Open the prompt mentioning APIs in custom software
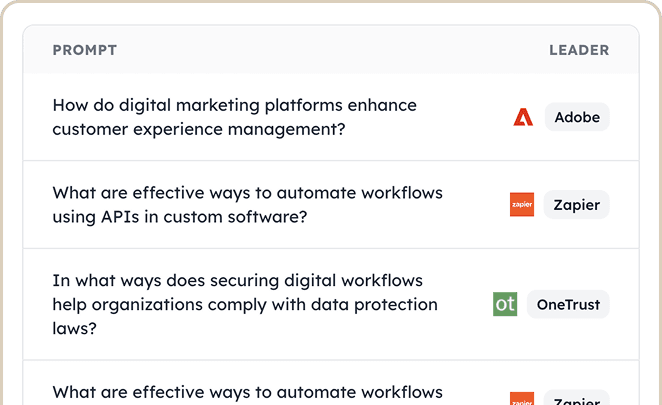The image size is (662, 405). tap(247, 204)
